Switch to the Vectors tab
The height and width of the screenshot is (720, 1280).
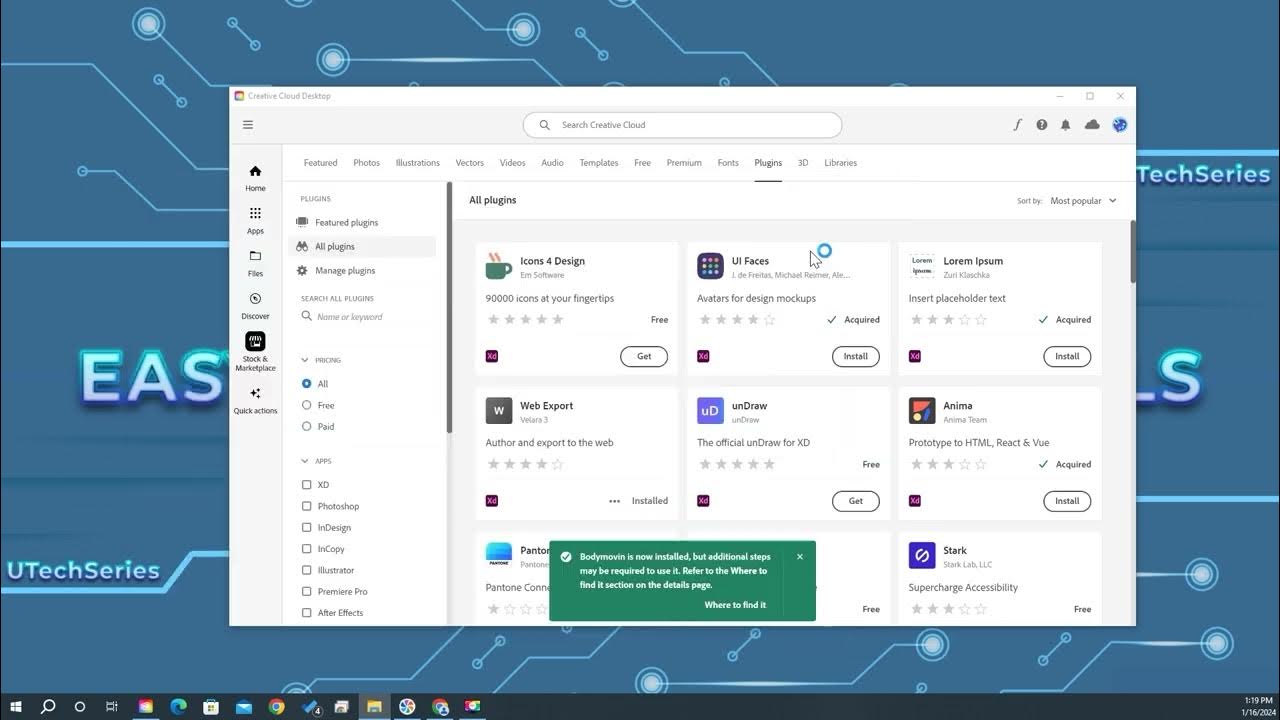click(470, 163)
